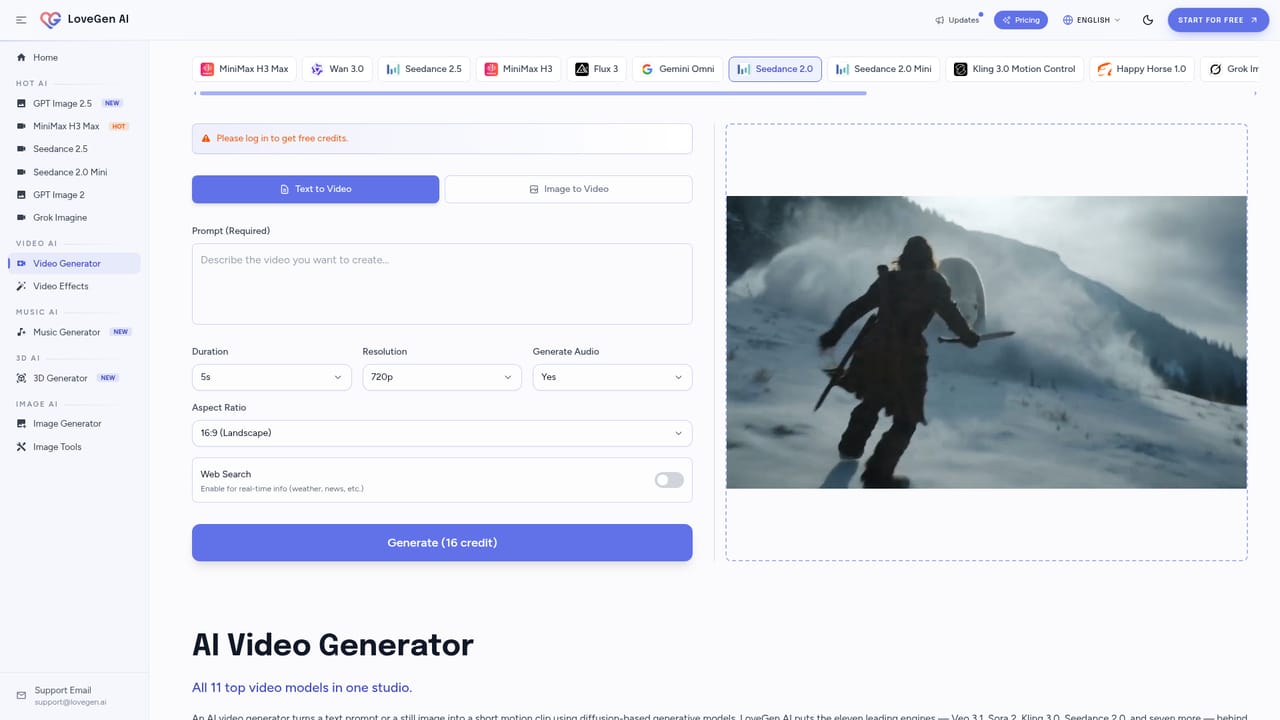
Task: Open Seedance 2.0 Mini in sidebar
Action: point(74,172)
